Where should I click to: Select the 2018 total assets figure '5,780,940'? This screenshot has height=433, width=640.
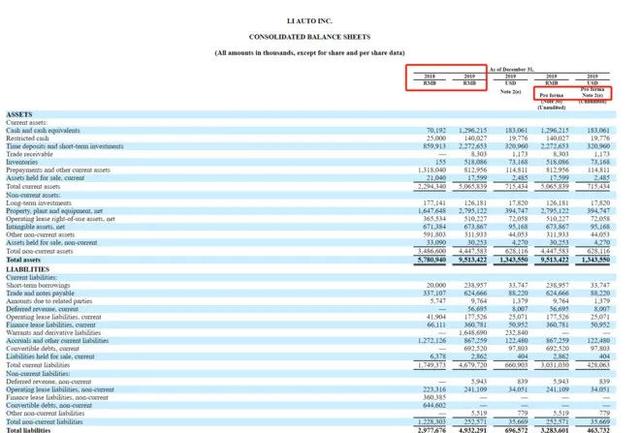(431, 260)
